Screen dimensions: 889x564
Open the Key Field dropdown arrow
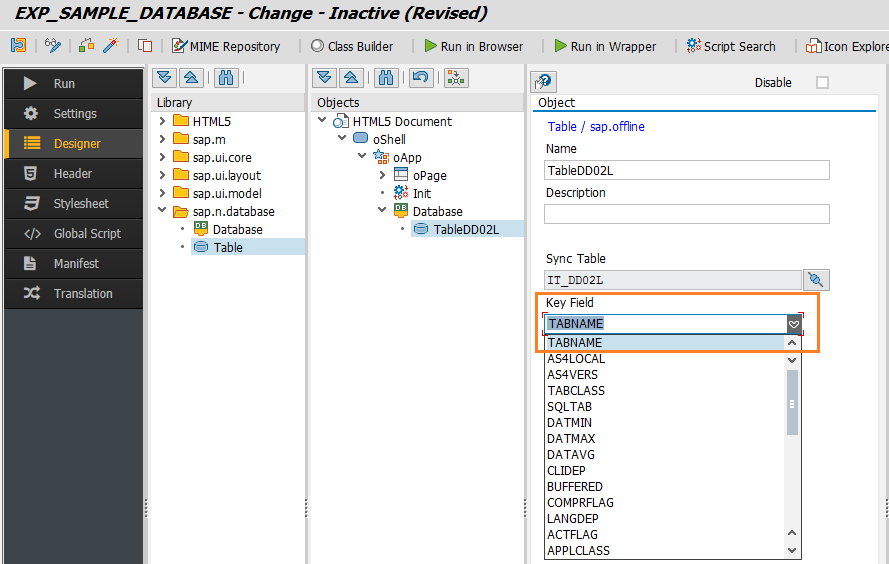click(x=794, y=324)
